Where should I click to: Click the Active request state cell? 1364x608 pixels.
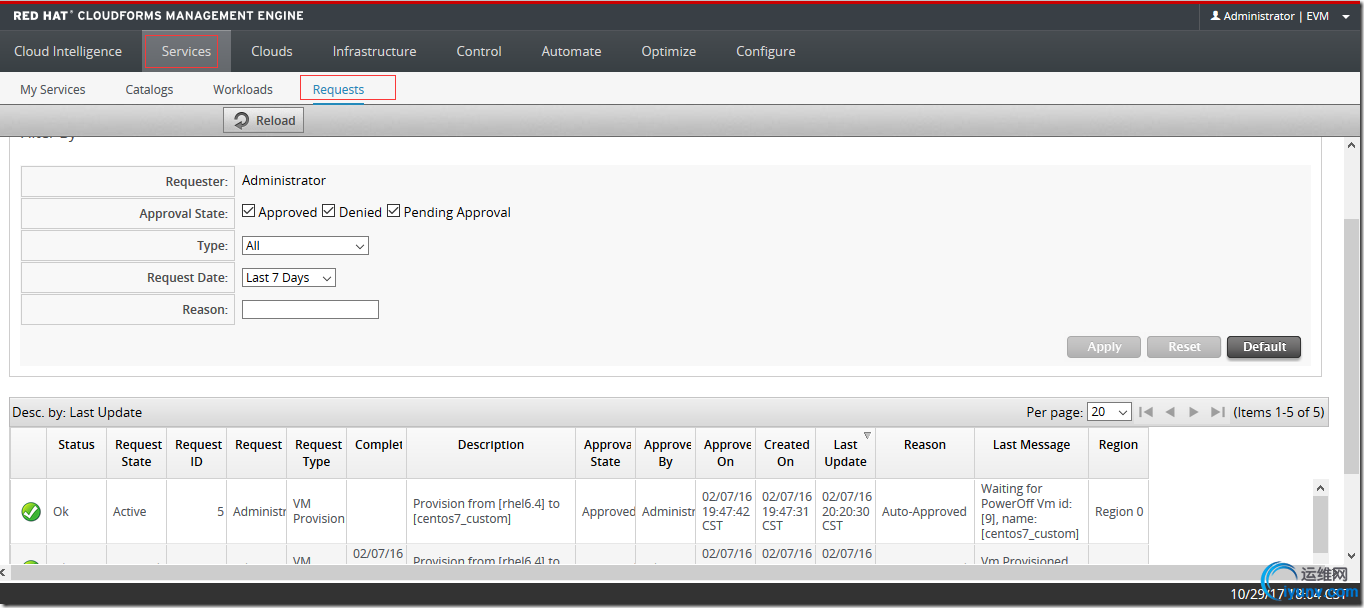pyautogui.click(x=137, y=512)
